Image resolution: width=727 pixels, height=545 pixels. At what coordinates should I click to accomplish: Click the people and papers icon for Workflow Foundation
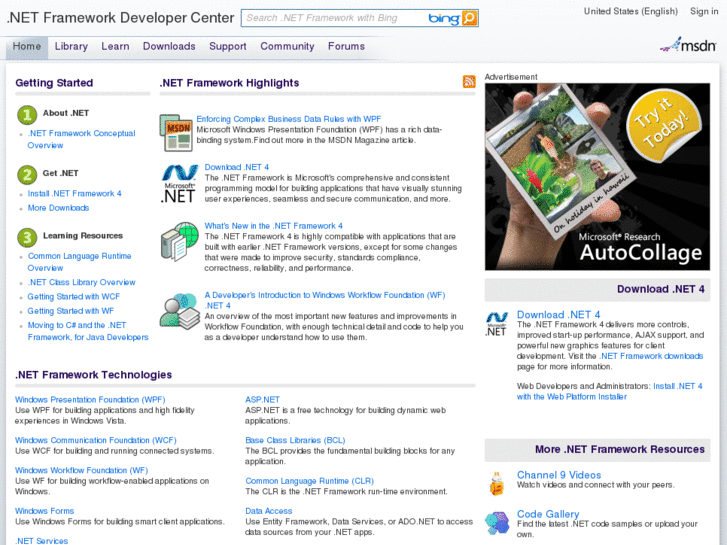pyautogui.click(x=179, y=311)
